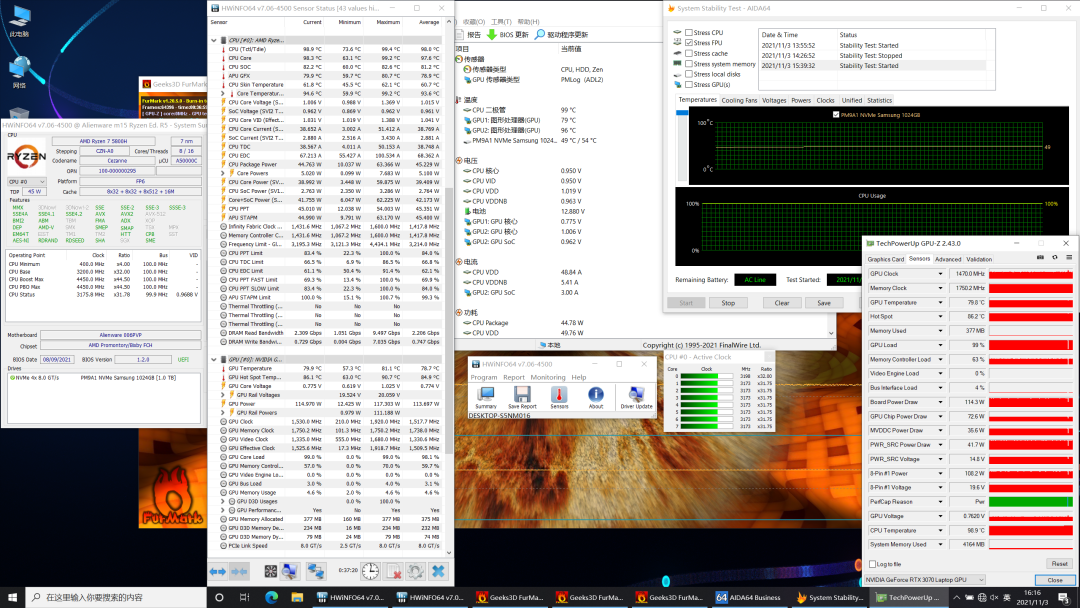Open Program menu in HWiNFO64 window
The image size is (1080, 608).
point(484,377)
